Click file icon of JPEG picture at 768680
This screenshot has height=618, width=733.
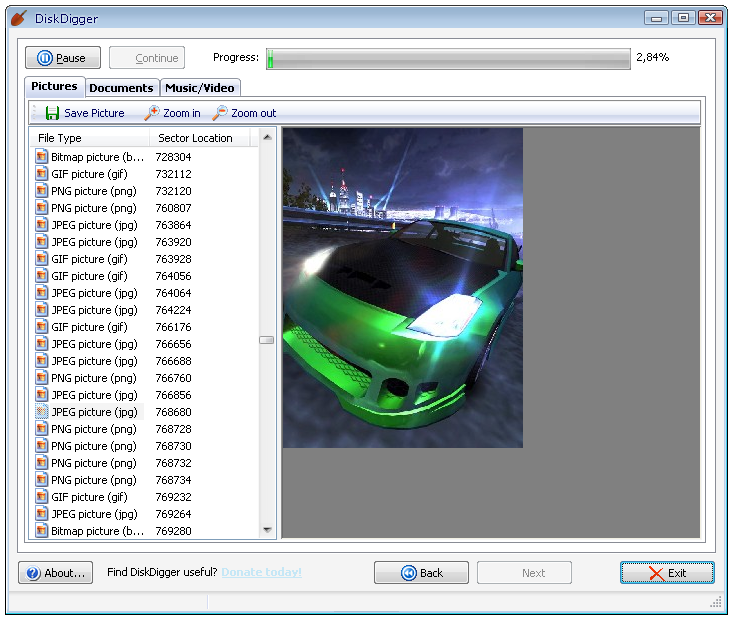pos(42,412)
